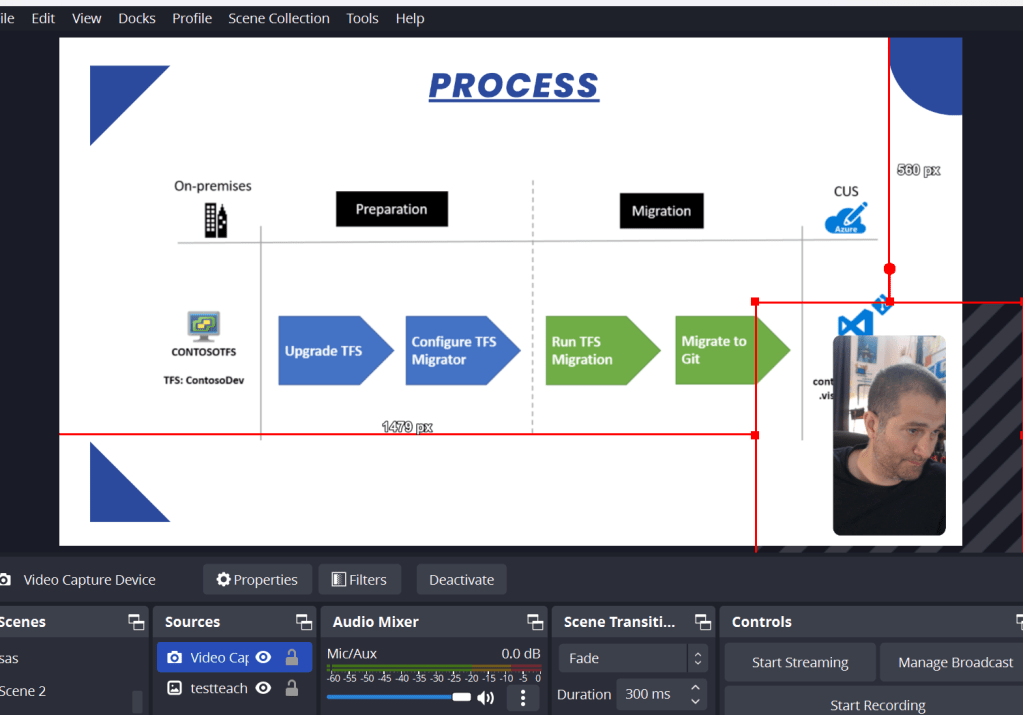Open the Tools menu
This screenshot has height=715, width=1023.
[362, 18]
